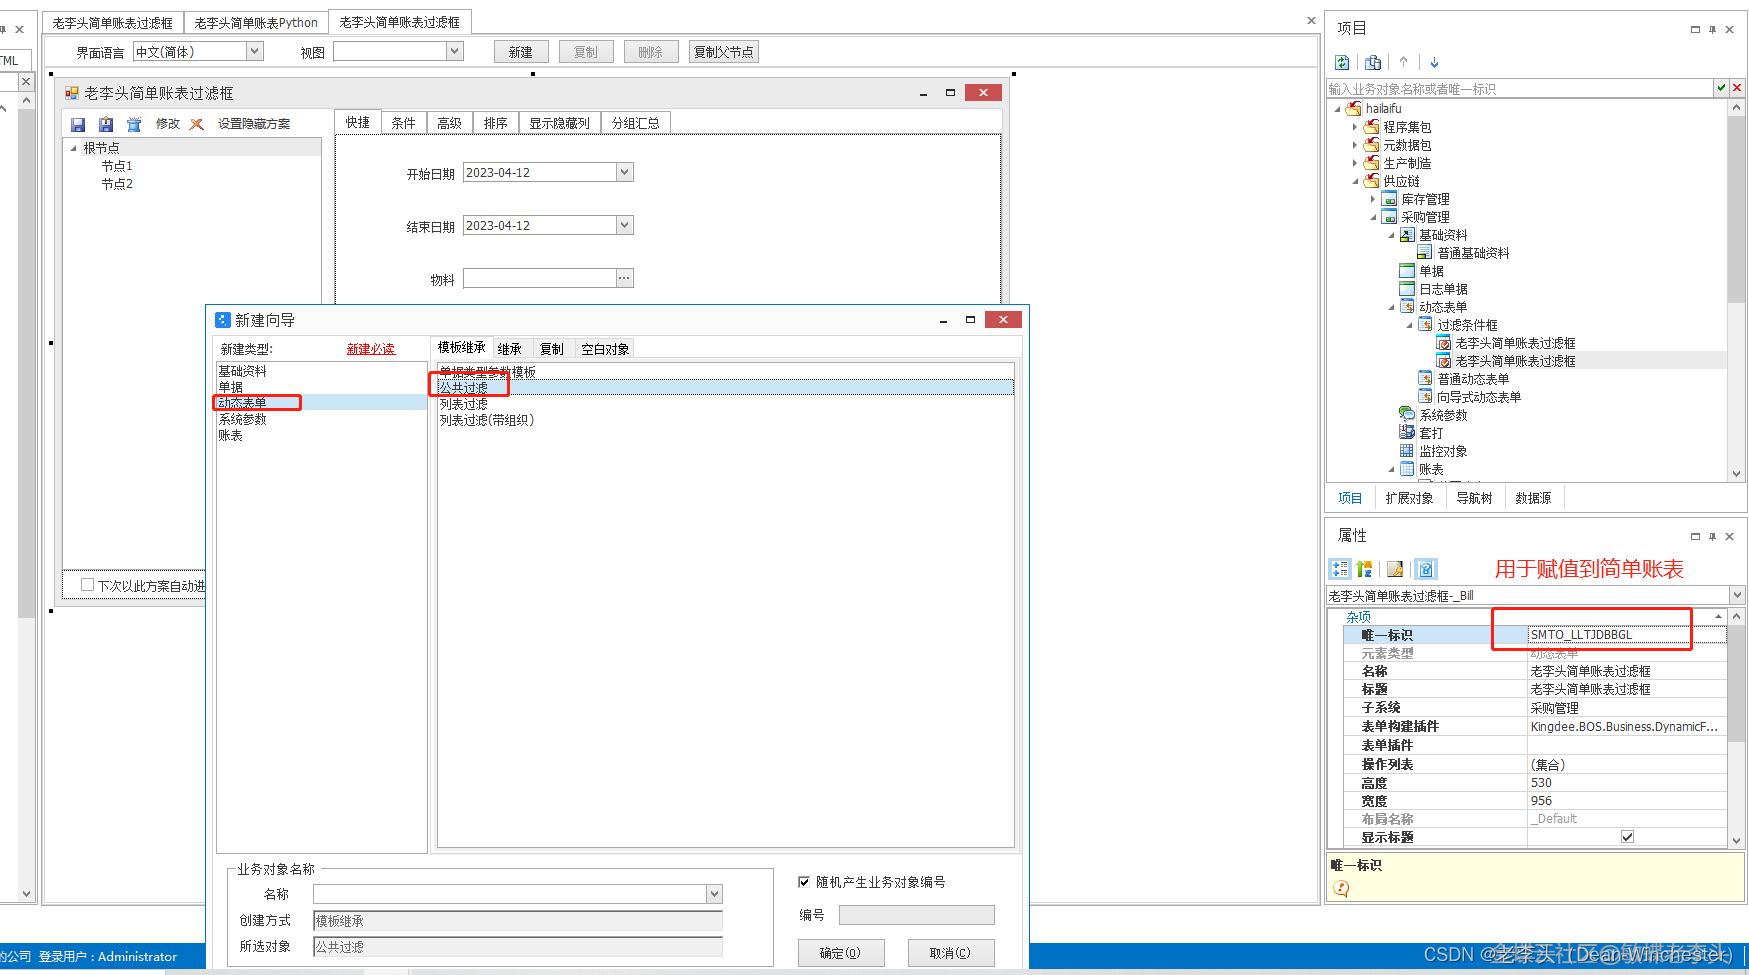Expand the 程序集包 node
Screen dimensions: 1749x975
[1355, 127]
